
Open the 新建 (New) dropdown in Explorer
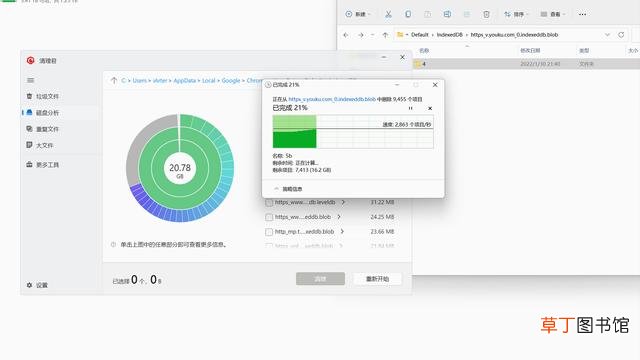(358, 14)
